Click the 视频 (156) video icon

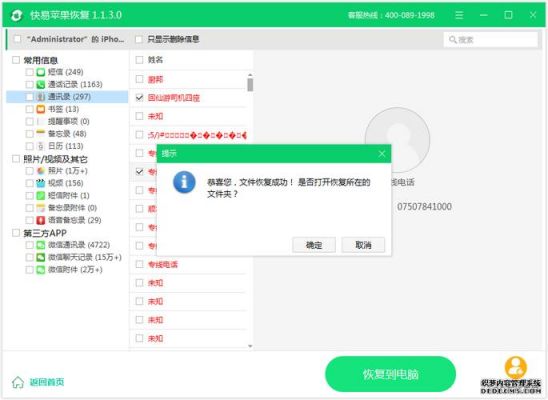click(x=41, y=183)
